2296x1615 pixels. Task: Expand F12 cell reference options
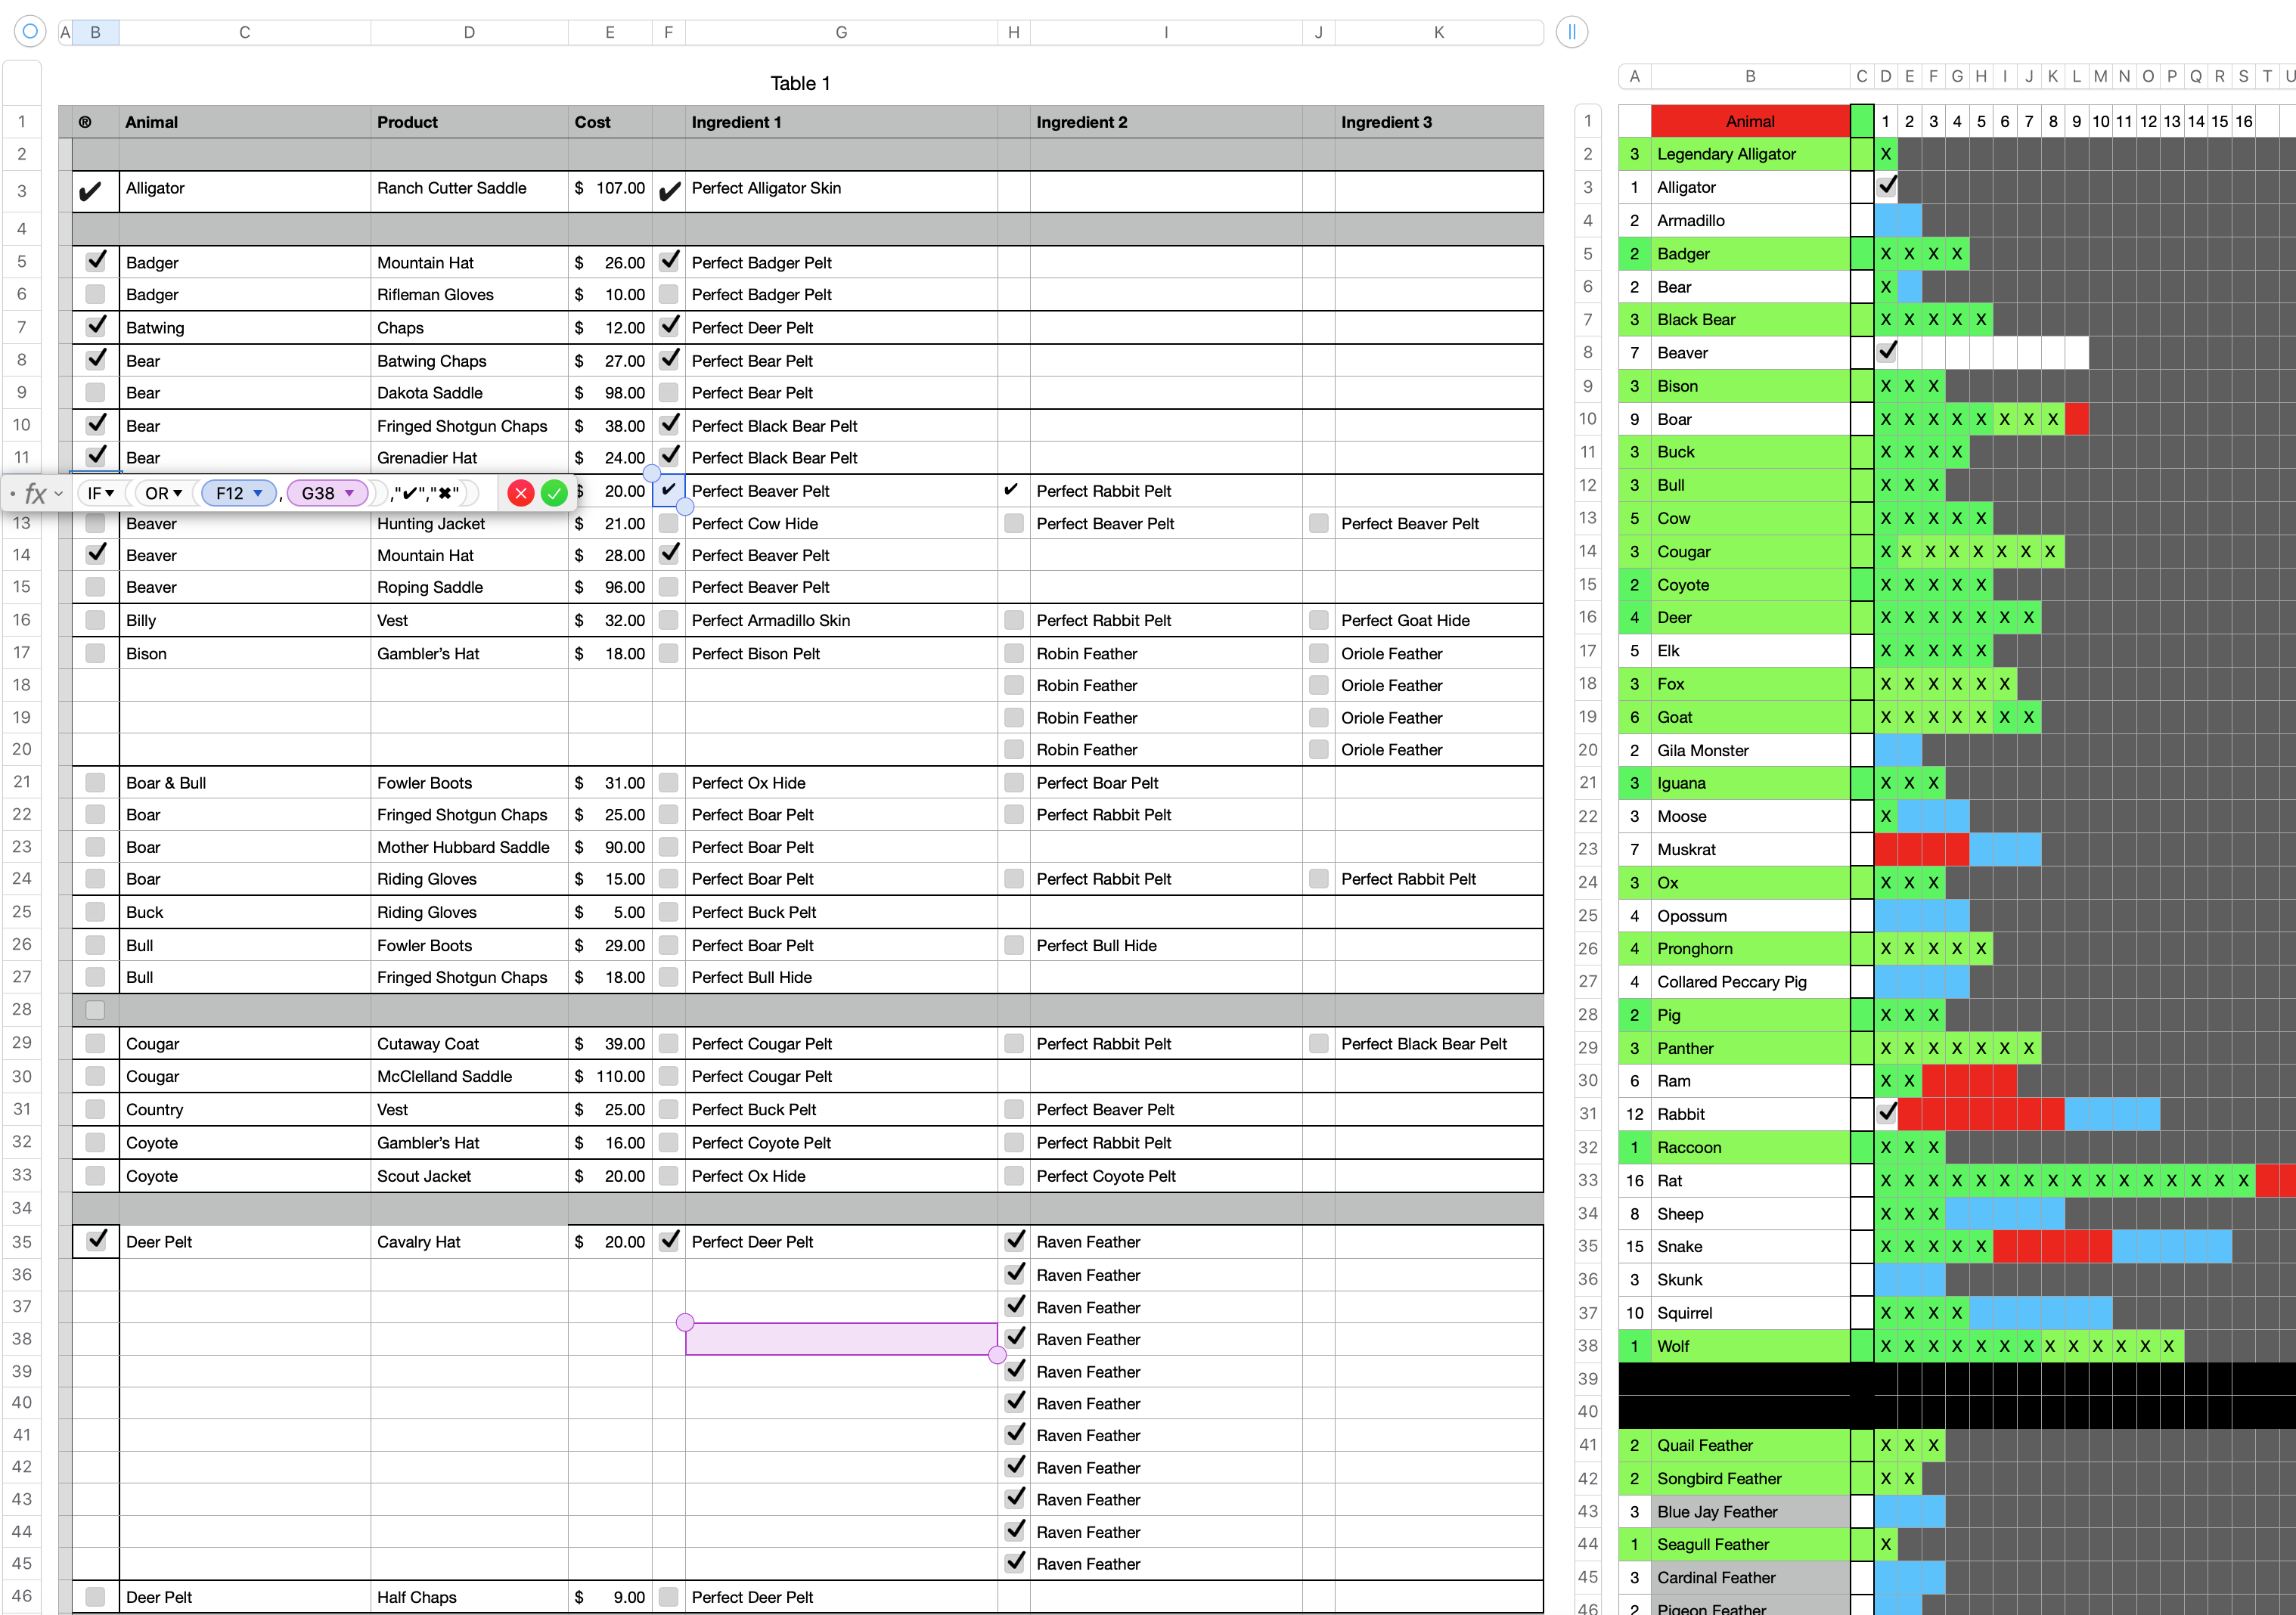click(x=258, y=493)
